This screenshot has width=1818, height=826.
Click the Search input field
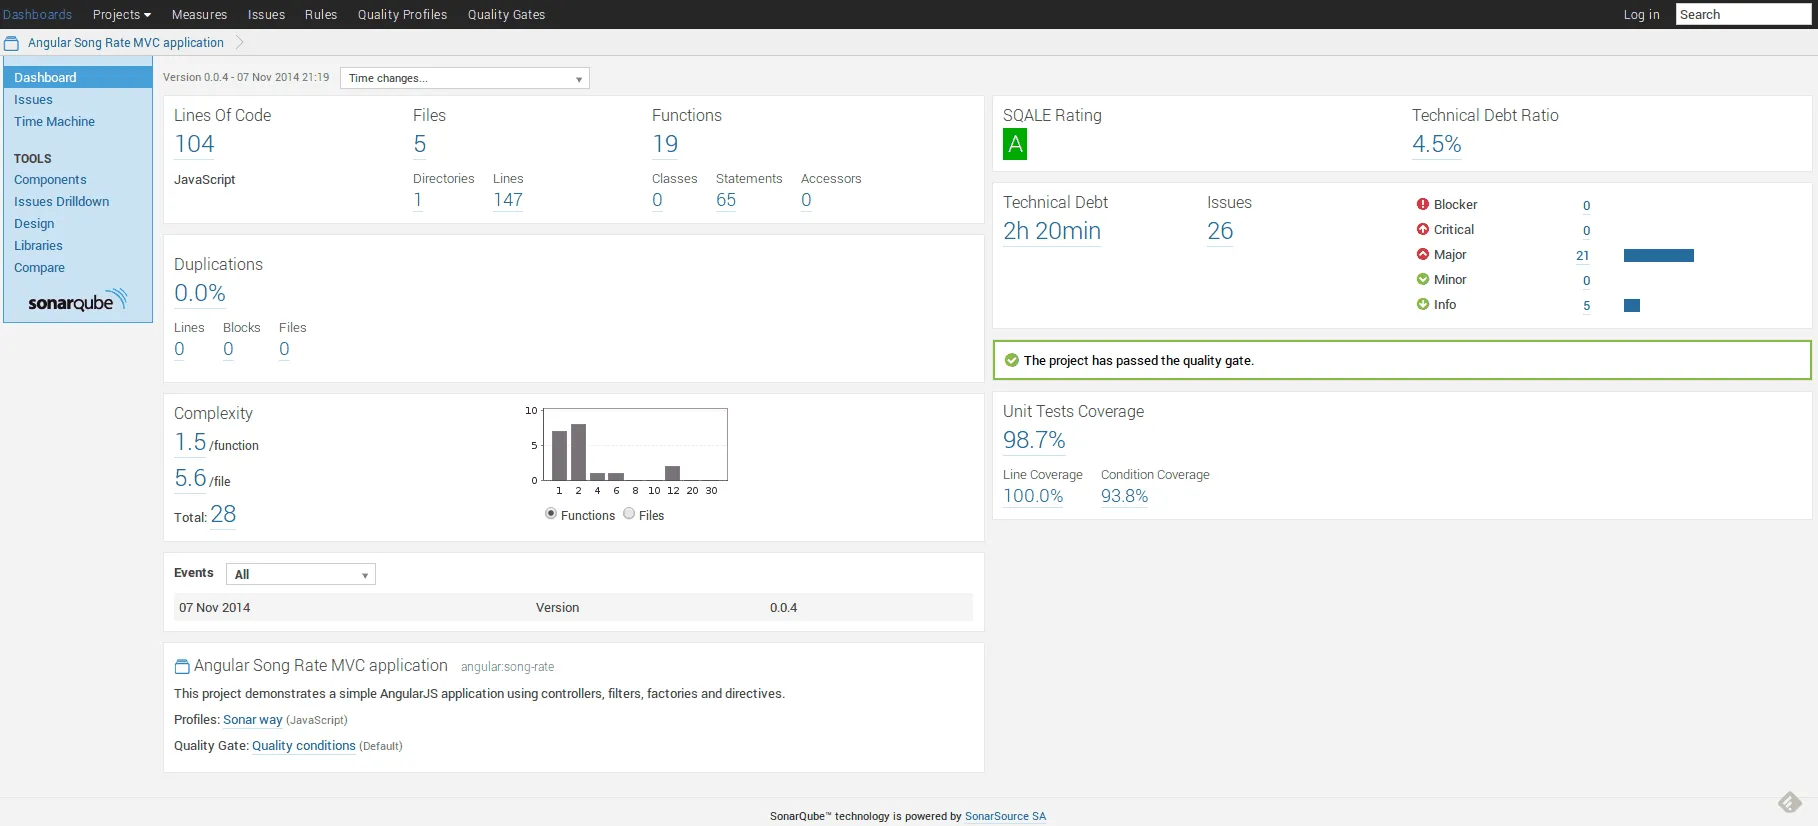(x=1742, y=14)
